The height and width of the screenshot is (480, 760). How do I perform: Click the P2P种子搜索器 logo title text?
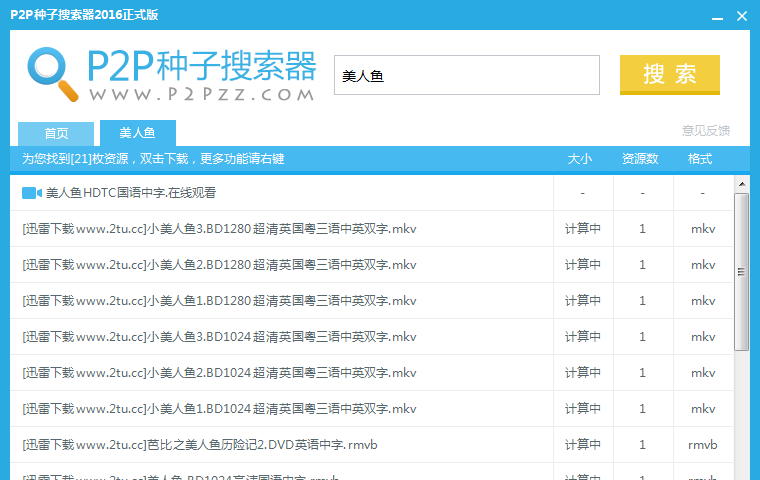(x=202, y=66)
